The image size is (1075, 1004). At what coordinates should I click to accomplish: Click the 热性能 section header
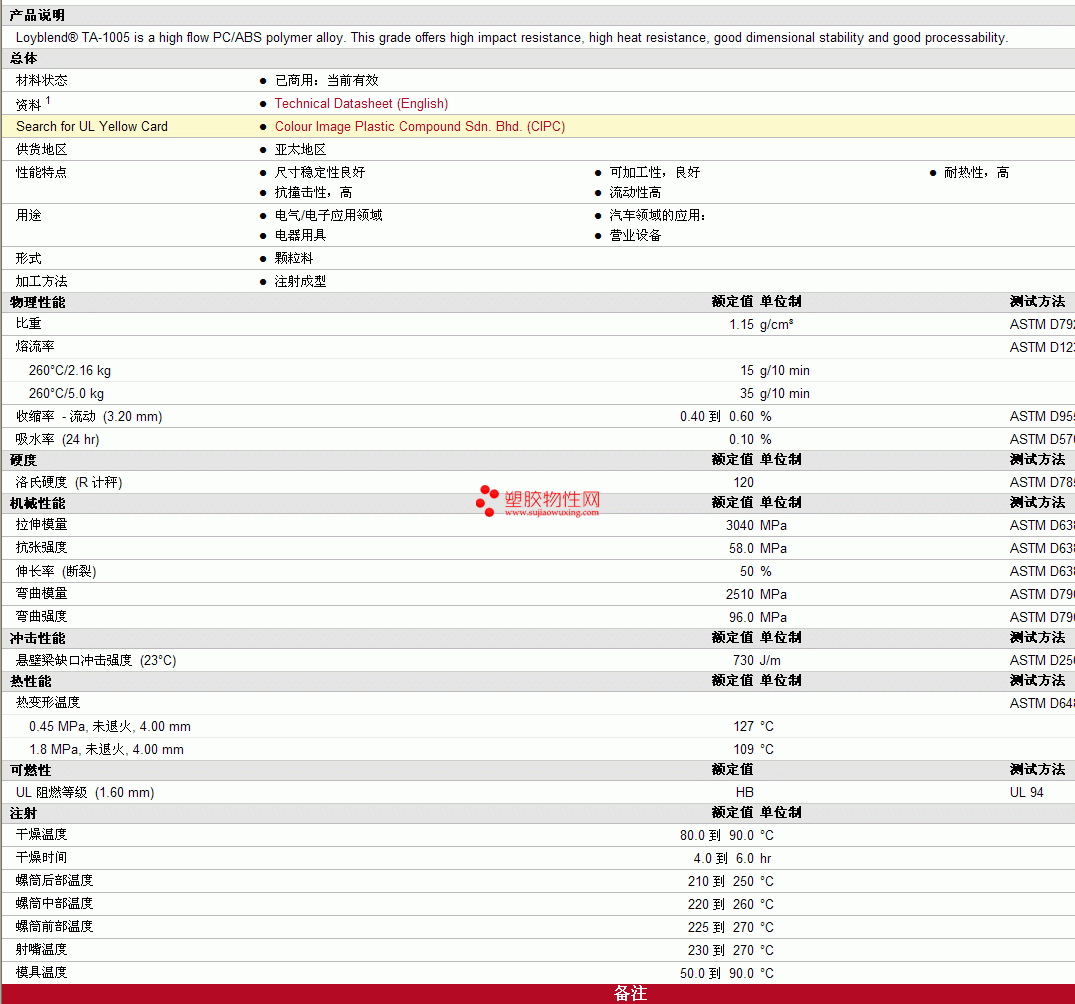(x=31, y=682)
